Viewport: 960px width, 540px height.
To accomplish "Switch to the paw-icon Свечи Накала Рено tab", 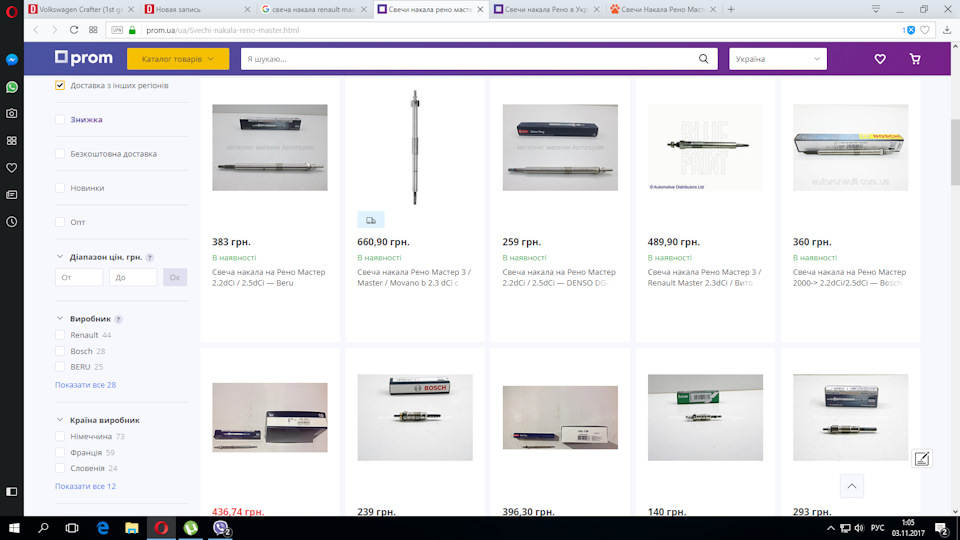I will tap(663, 9).
